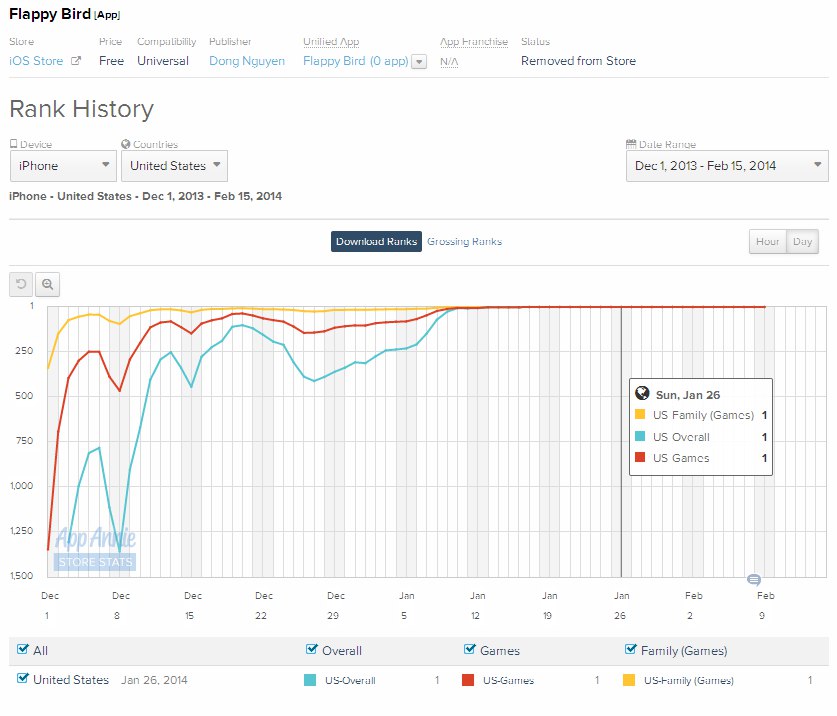Click the 'US-Games' legend label
Screen dimensions: 837x716
coord(508,680)
